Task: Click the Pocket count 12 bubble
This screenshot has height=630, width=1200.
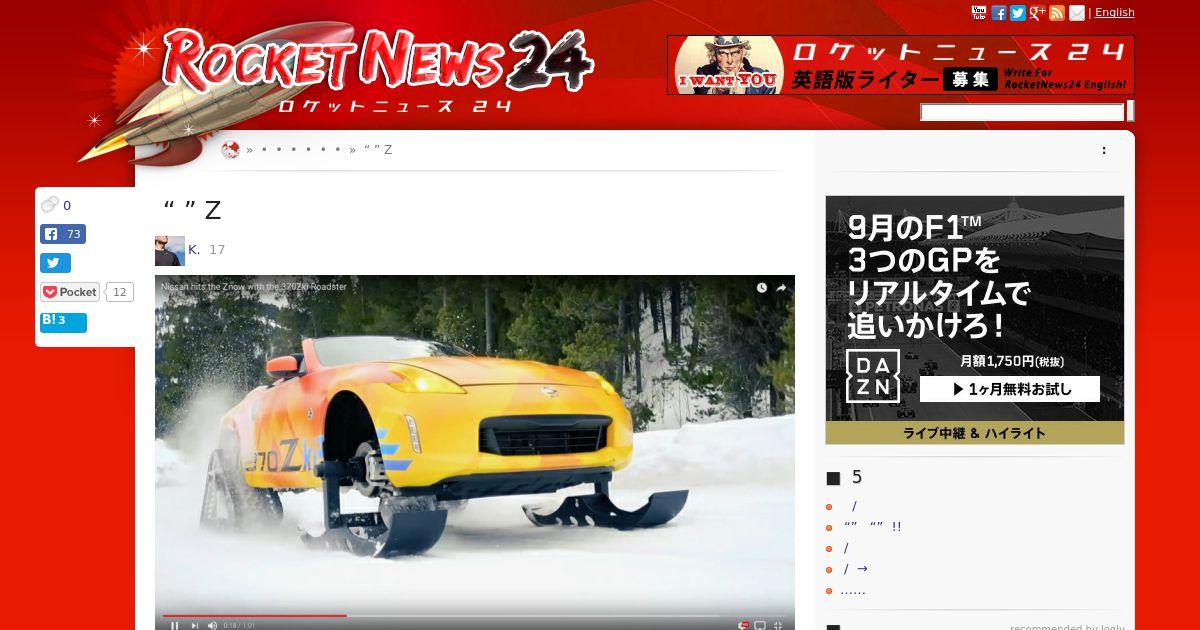Action: (120, 292)
